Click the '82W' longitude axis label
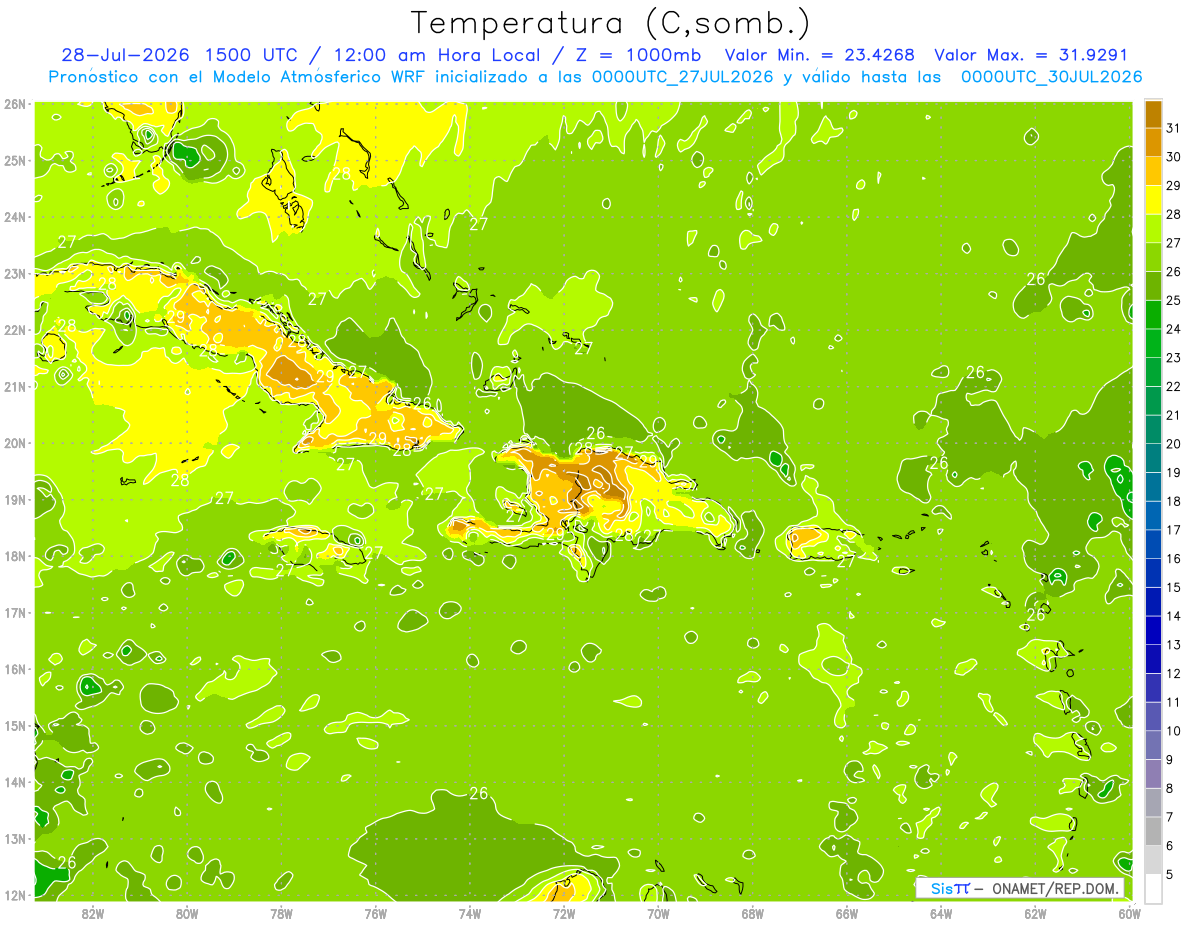This screenshot has height=927, width=1200. 93,913
